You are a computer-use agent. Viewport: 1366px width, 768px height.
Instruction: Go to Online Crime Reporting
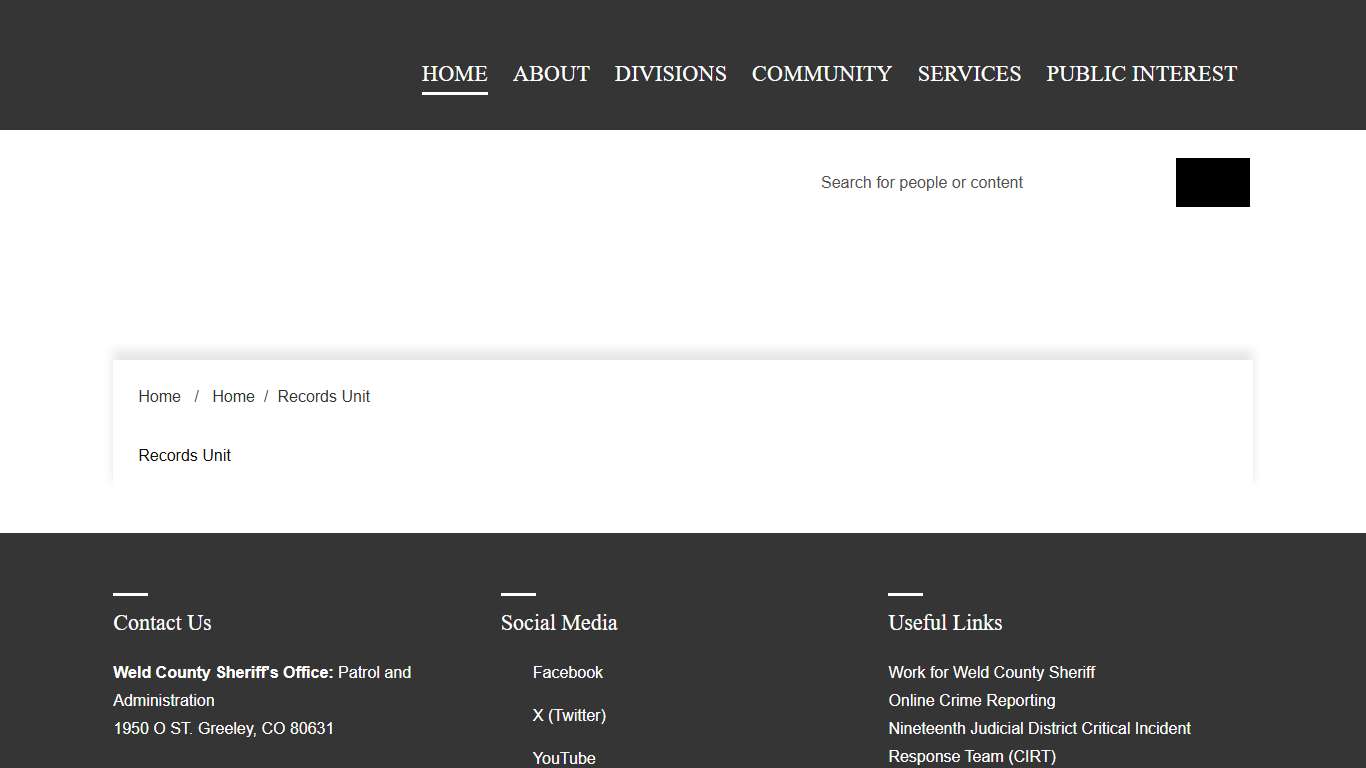tap(971, 700)
